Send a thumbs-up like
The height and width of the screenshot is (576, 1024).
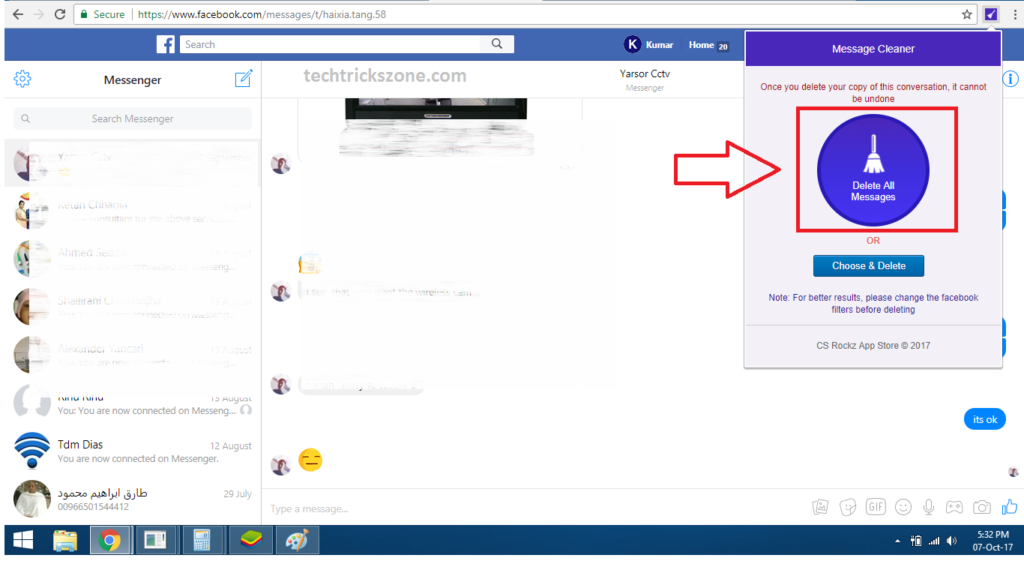(x=1009, y=506)
